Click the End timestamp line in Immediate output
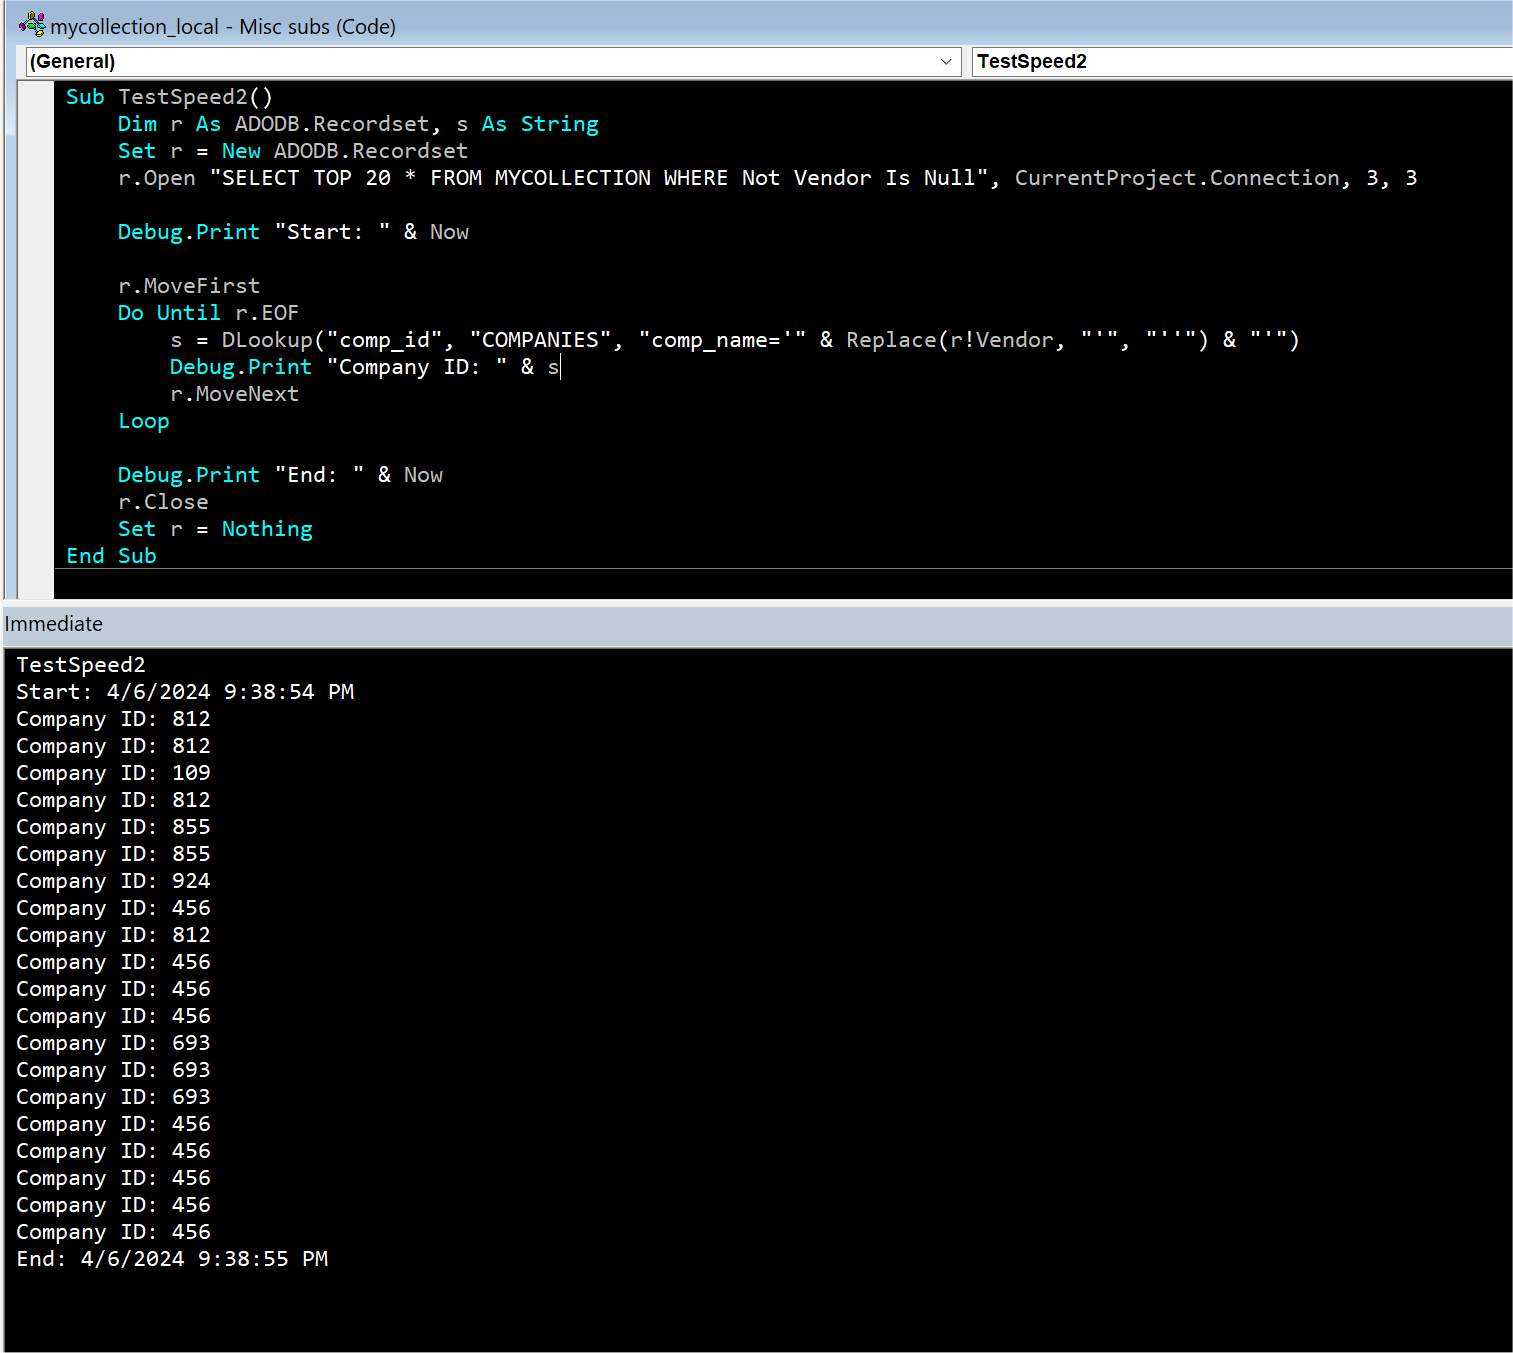The image size is (1513, 1353). [172, 1259]
